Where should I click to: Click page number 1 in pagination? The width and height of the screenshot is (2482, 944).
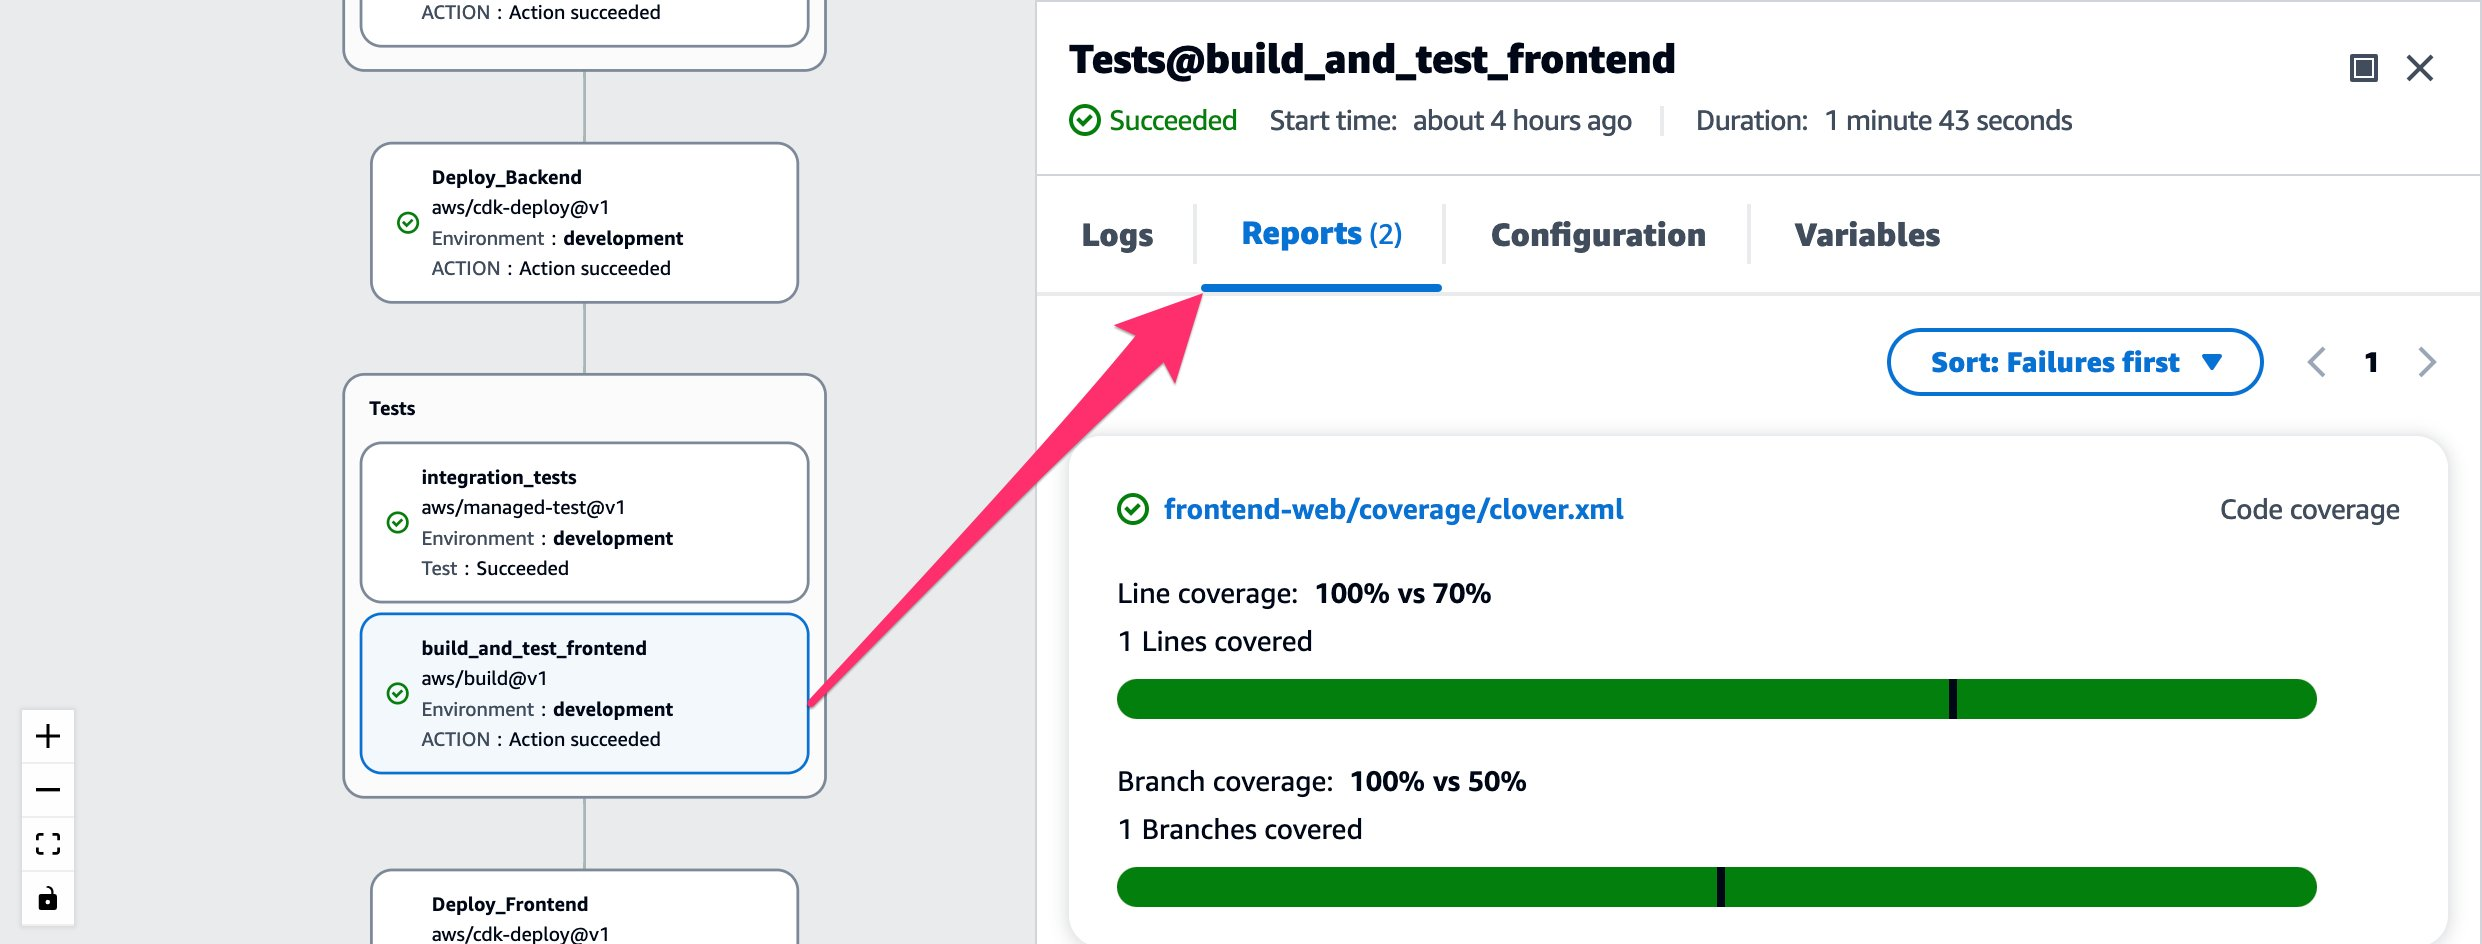click(2372, 362)
